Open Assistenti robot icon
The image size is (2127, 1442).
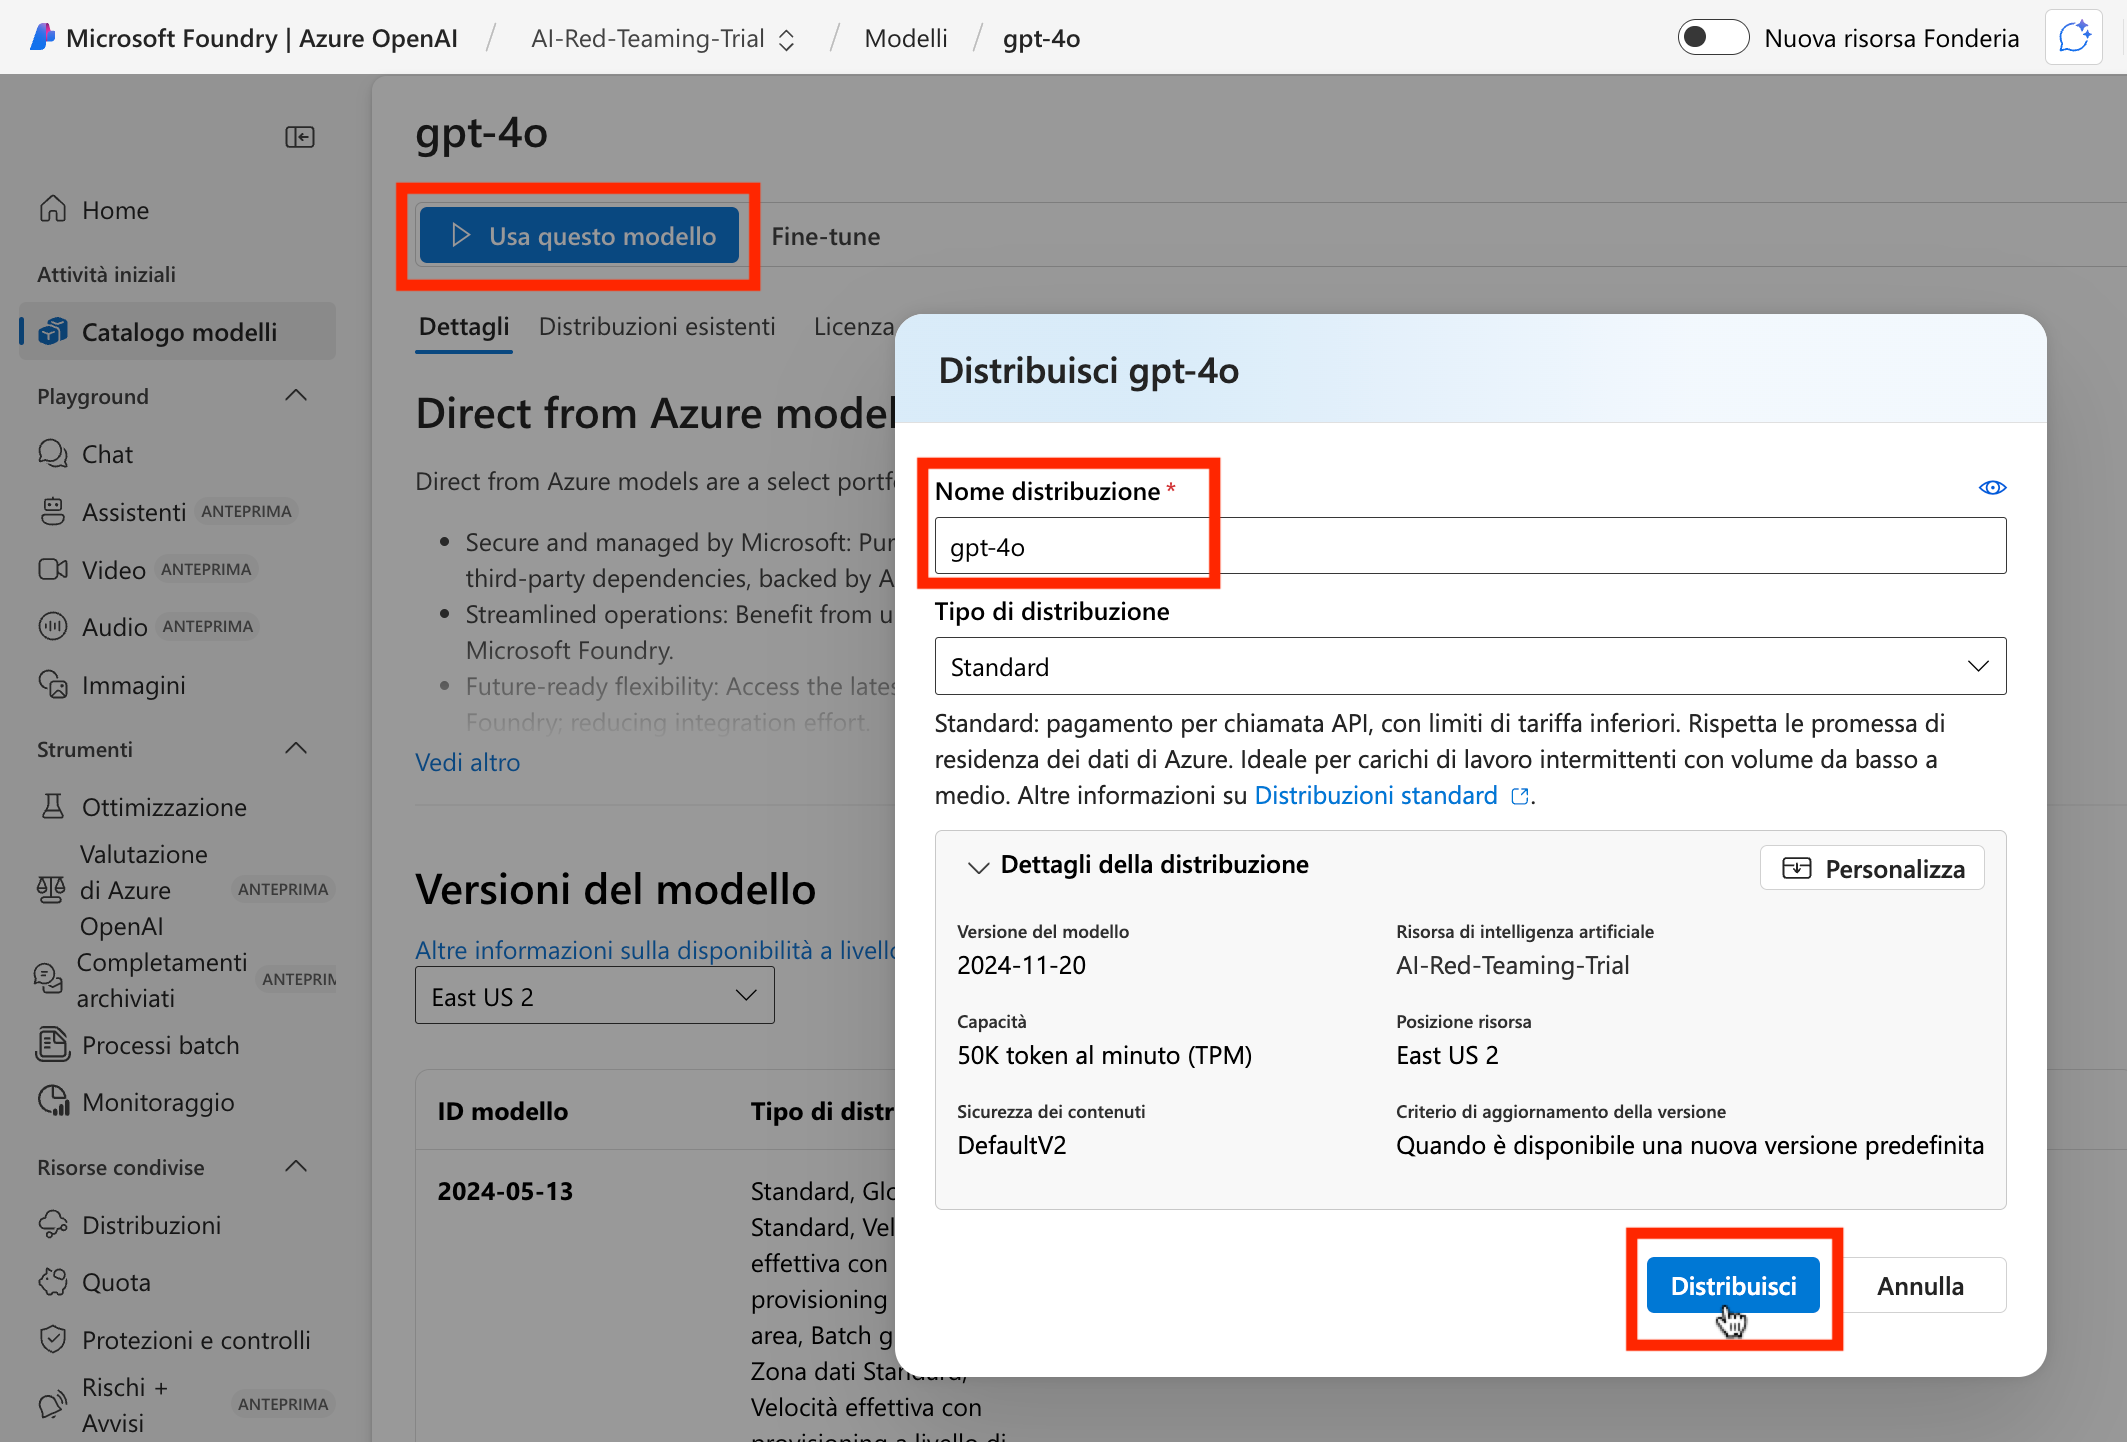[x=53, y=511]
